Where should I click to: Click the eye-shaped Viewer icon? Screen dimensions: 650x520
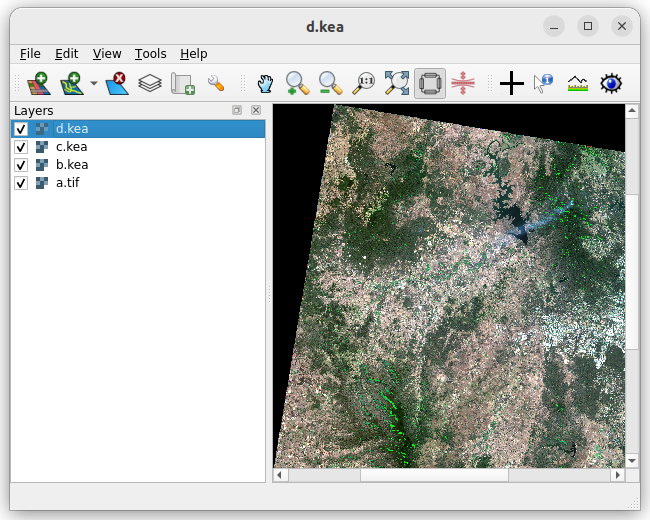click(611, 83)
